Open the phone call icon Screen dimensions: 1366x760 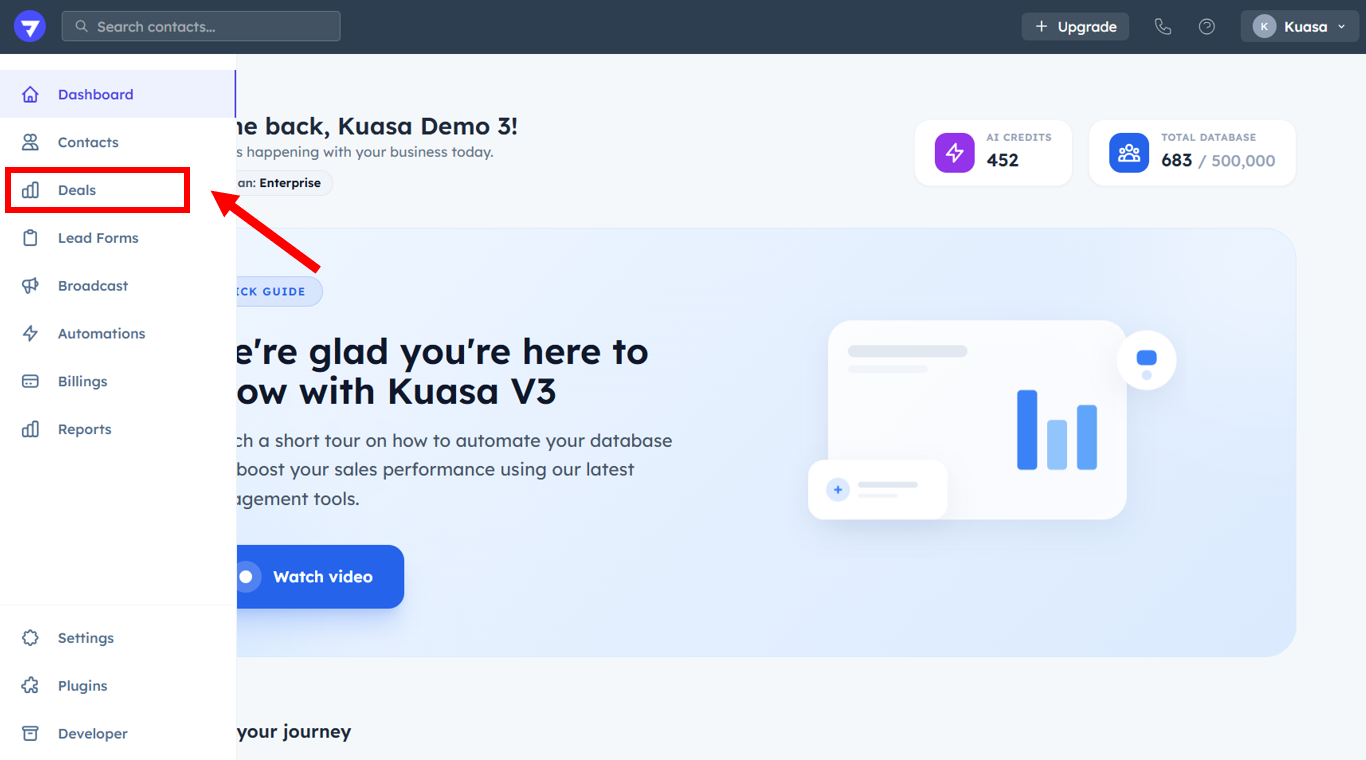click(1162, 27)
